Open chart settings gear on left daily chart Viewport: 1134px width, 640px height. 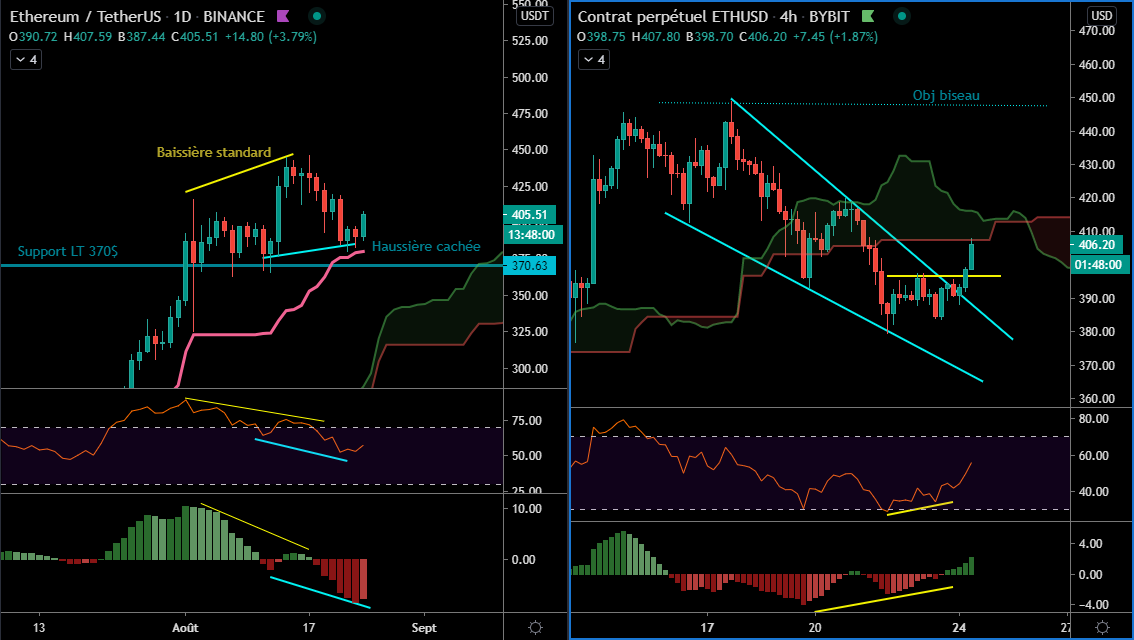click(x=535, y=627)
